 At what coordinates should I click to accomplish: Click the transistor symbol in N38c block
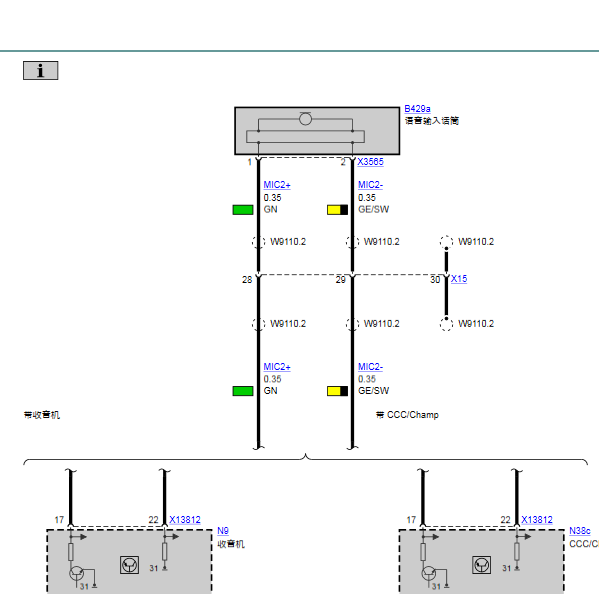[x=429, y=573]
